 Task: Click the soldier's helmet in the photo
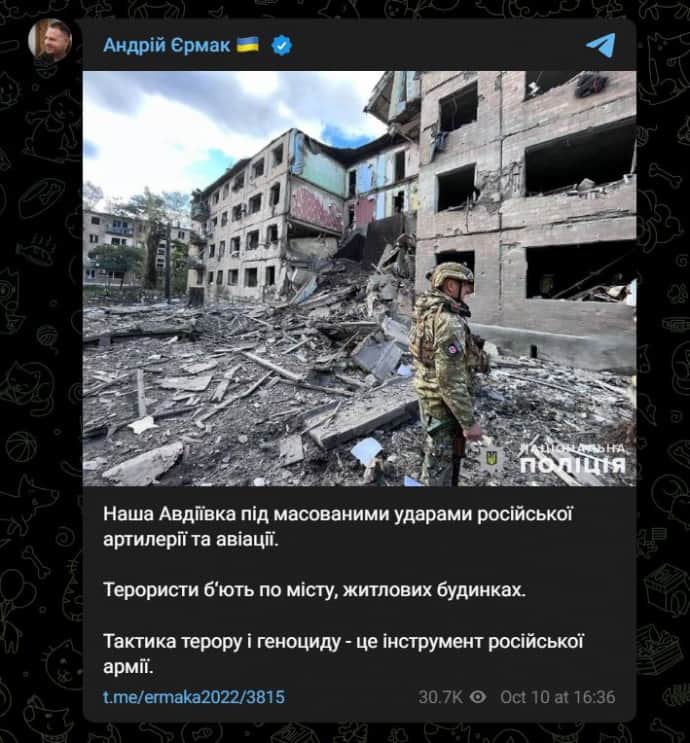pyautogui.click(x=452, y=274)
